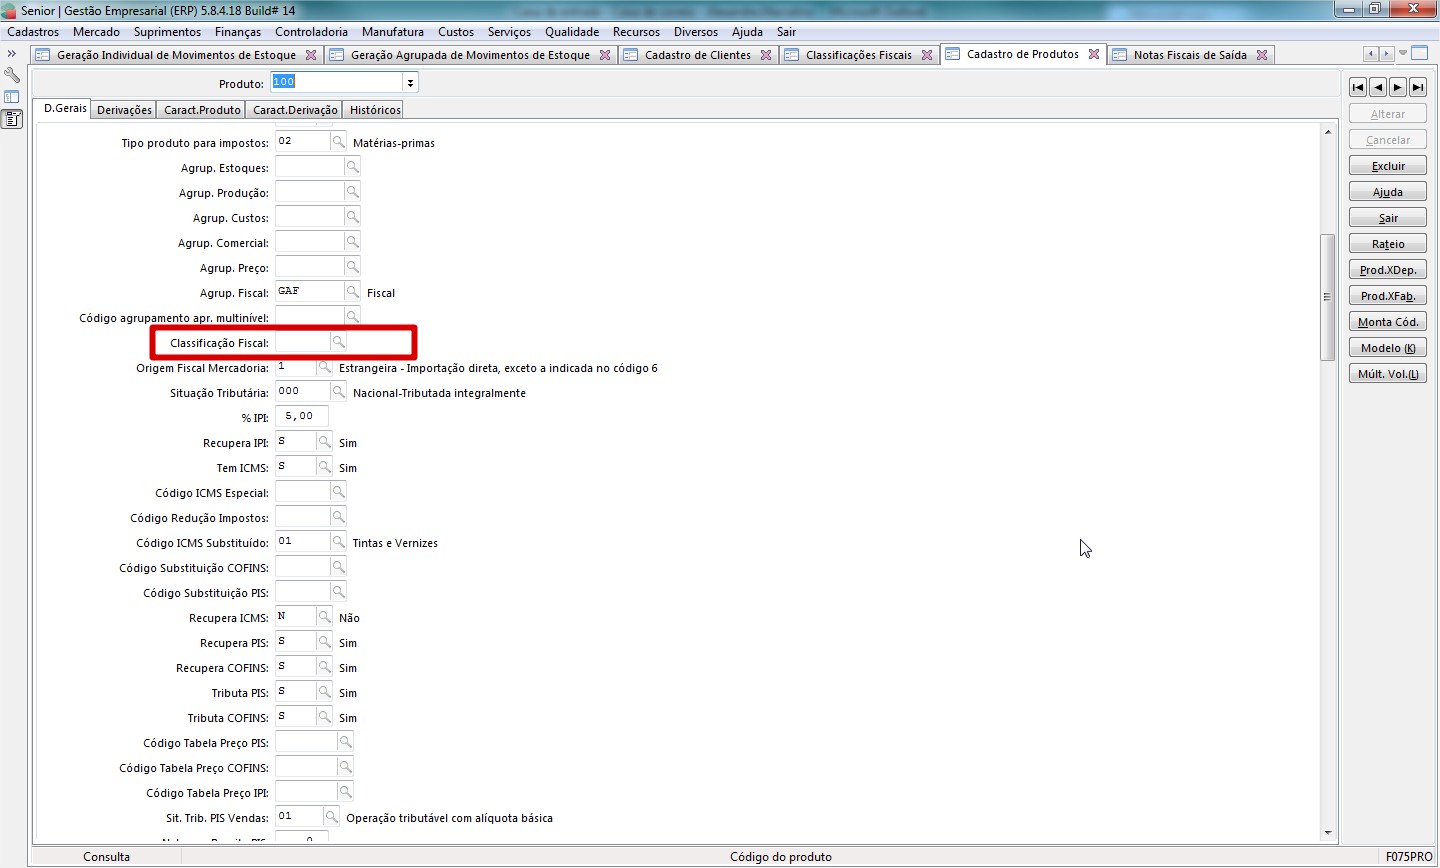1440x868 pixels.
Task: Open the Agrup. Preço lookup magnifier
Action: click(352, 267)
